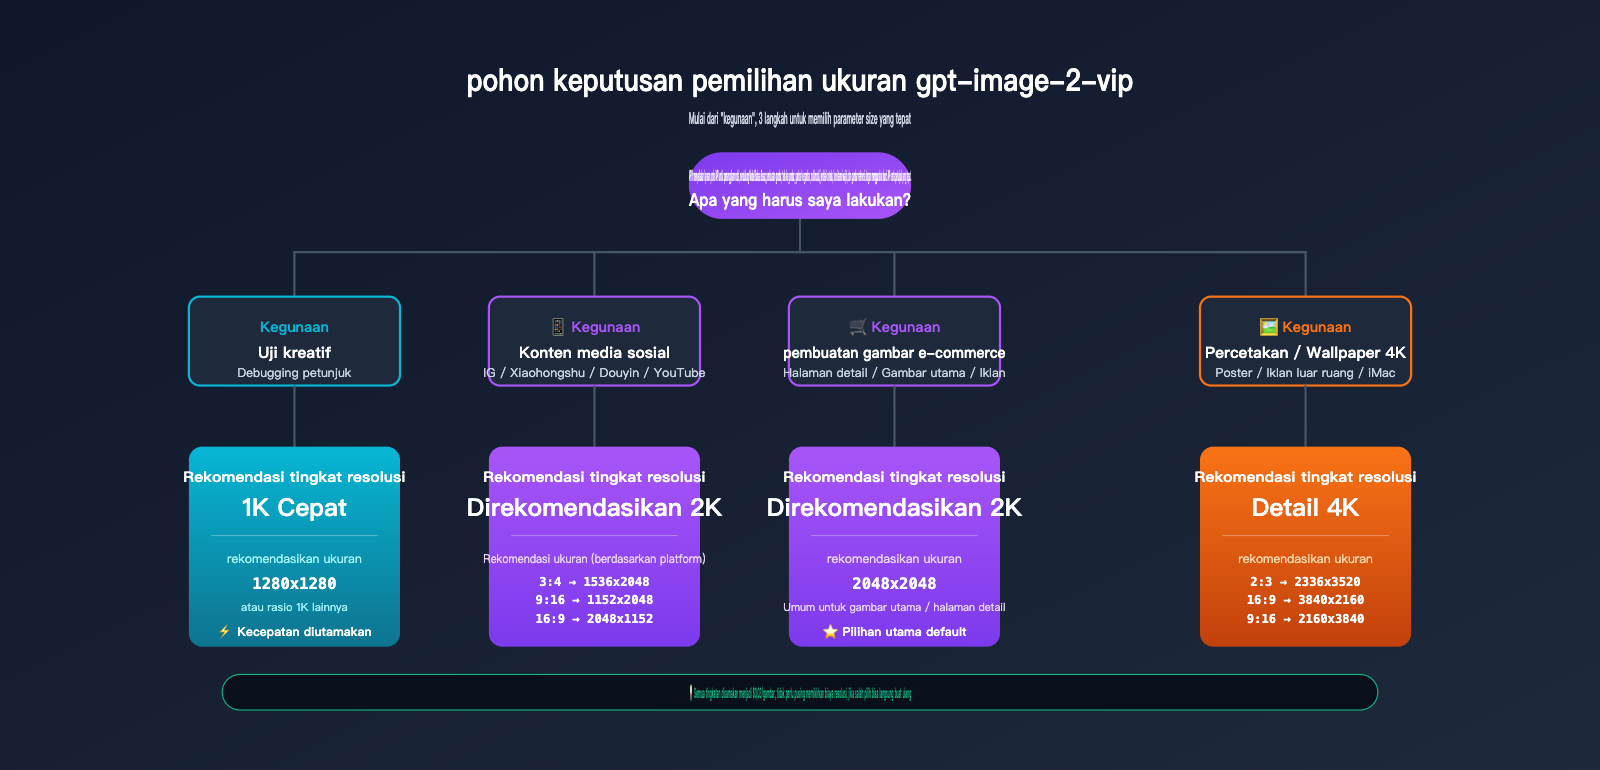Click the "Kecepatan diutamakan" label
This screenshot has width=1600, height=770.
pos(304,632)
